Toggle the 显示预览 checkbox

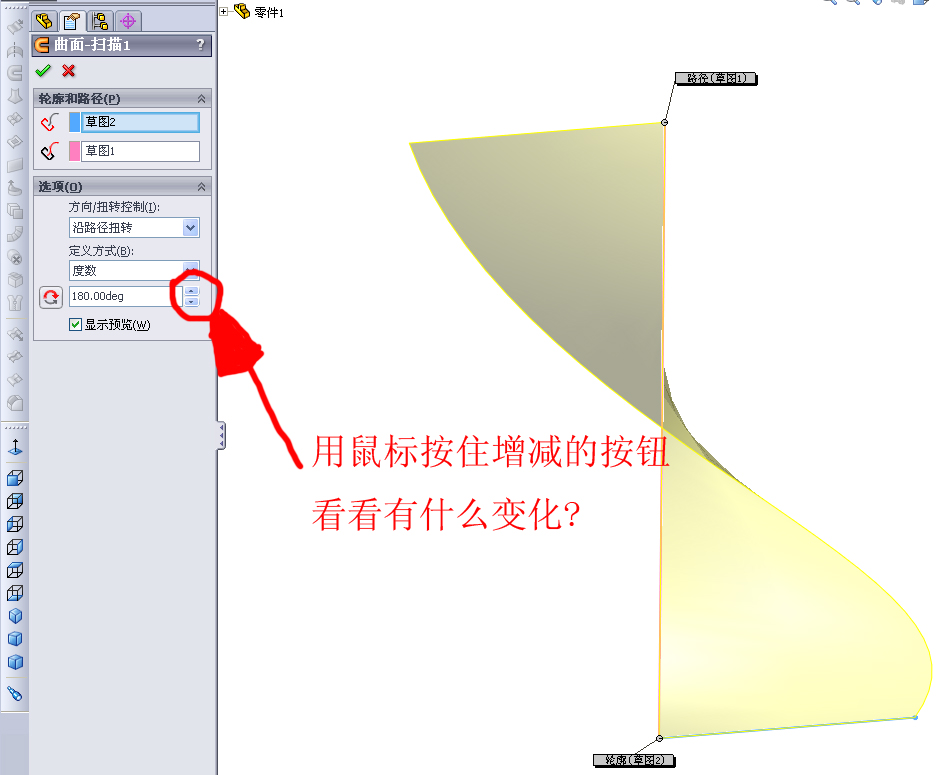75,325
